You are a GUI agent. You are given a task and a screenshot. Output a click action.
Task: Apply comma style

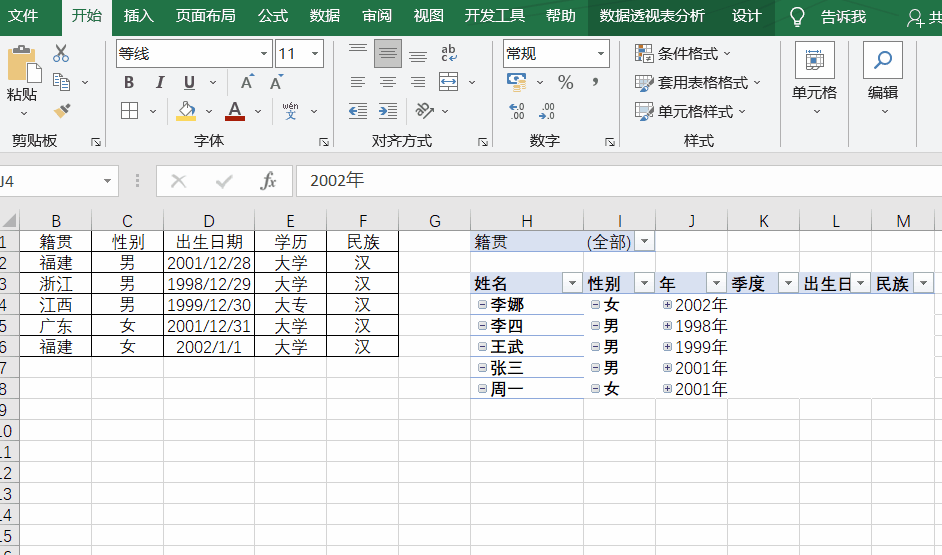coord(595,82)
